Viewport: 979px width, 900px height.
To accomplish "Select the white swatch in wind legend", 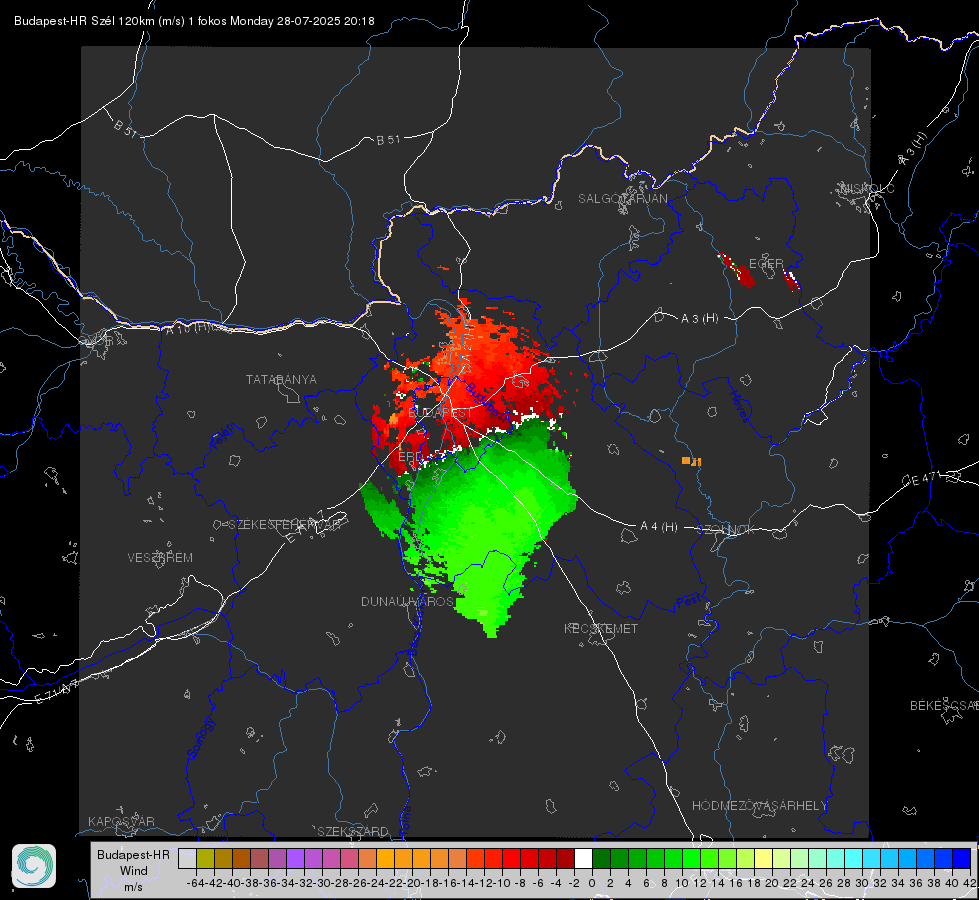I will (x=583, y=859).
